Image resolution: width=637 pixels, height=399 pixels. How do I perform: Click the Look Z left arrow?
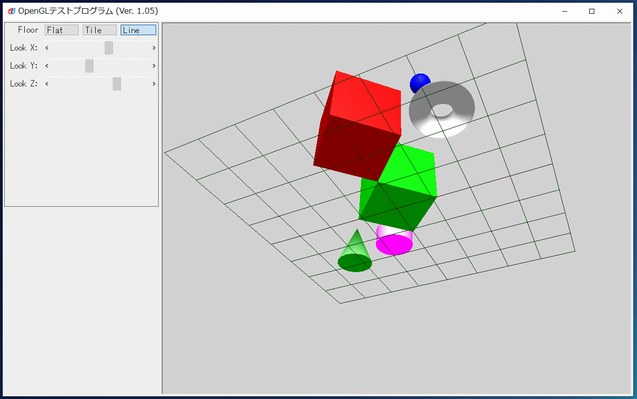pyautogui.click(x=47, y=84)
